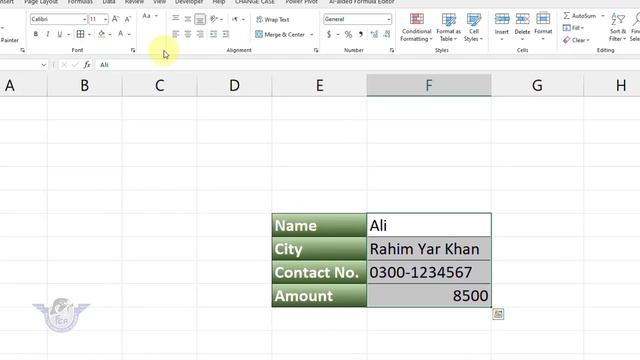Select the Contact No. label cell
This screenshot has height=360, width=640.
coord(319,272)
